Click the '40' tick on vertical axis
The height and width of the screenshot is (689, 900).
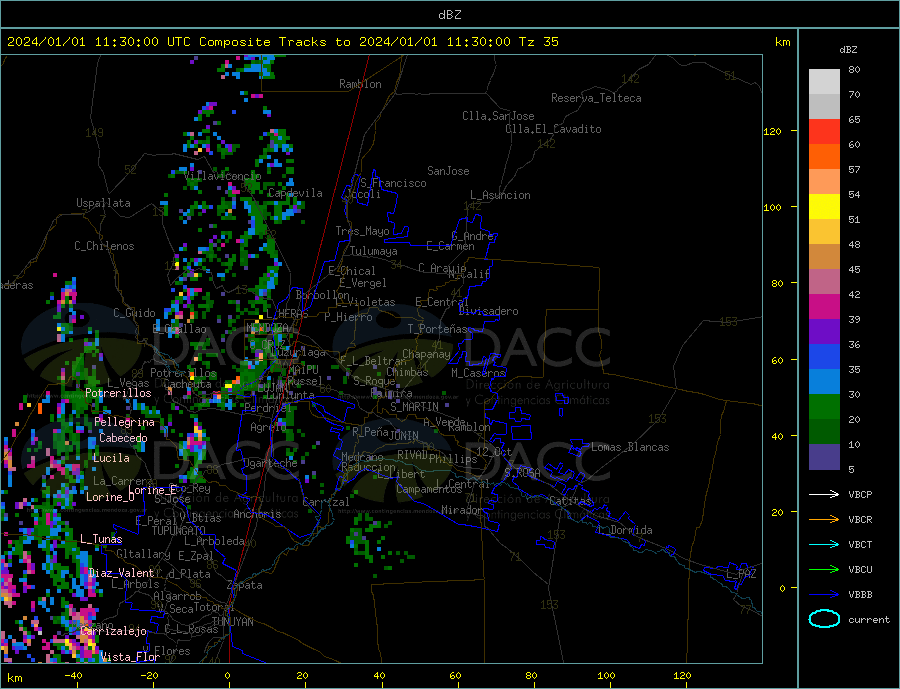777,436
